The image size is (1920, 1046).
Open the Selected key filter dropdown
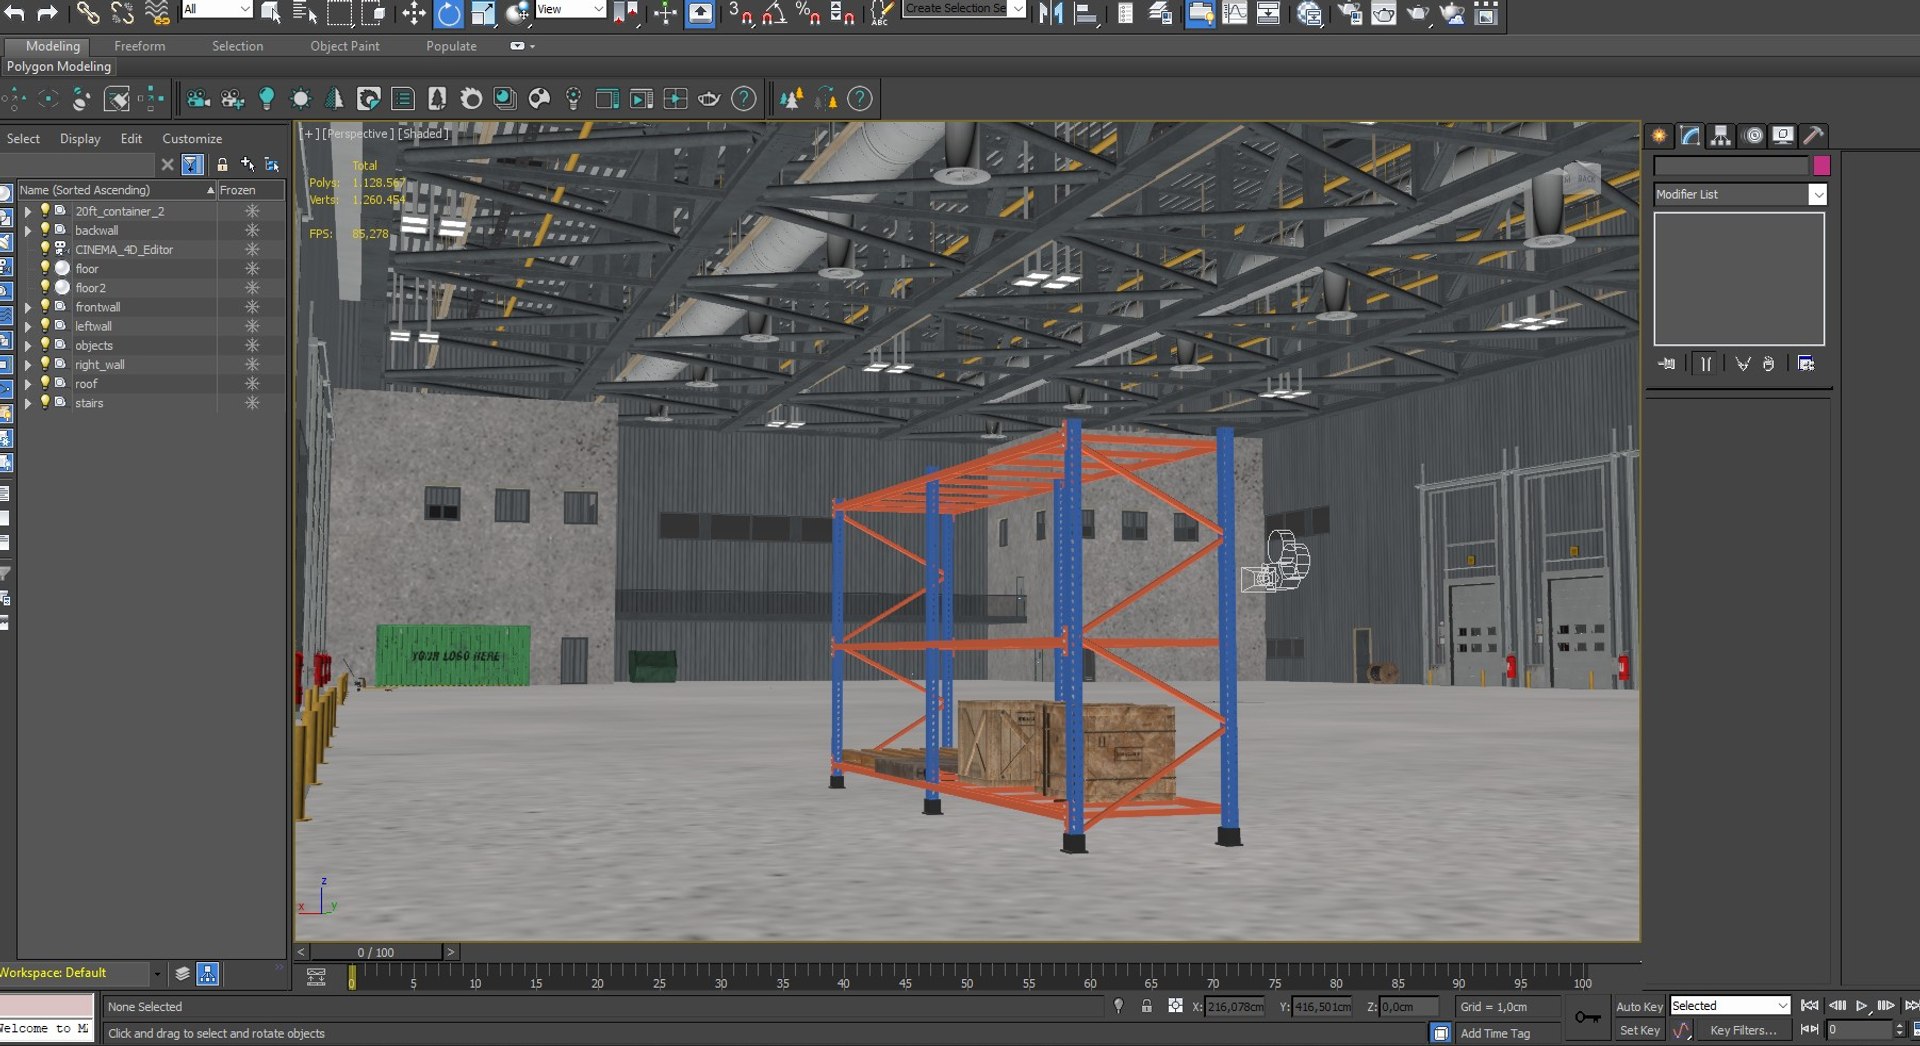1730,1006
